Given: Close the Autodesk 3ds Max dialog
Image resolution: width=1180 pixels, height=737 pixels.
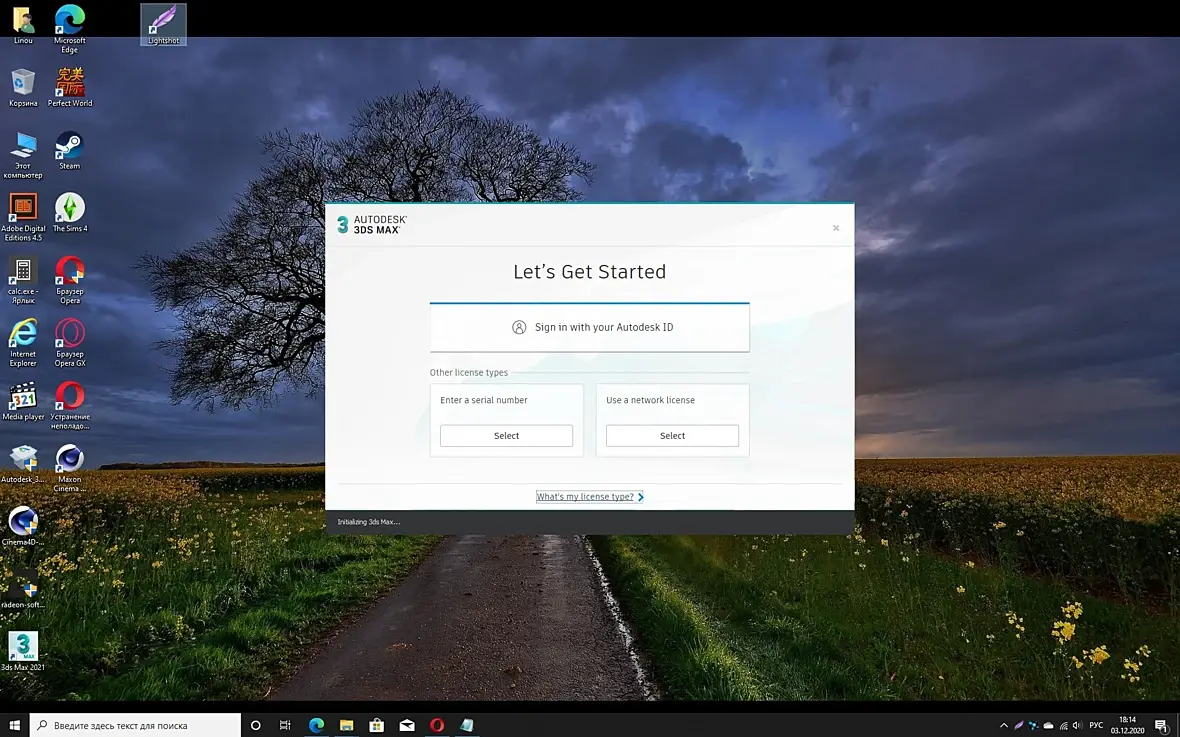Looking at the screenshot, I should pos(836,228).
